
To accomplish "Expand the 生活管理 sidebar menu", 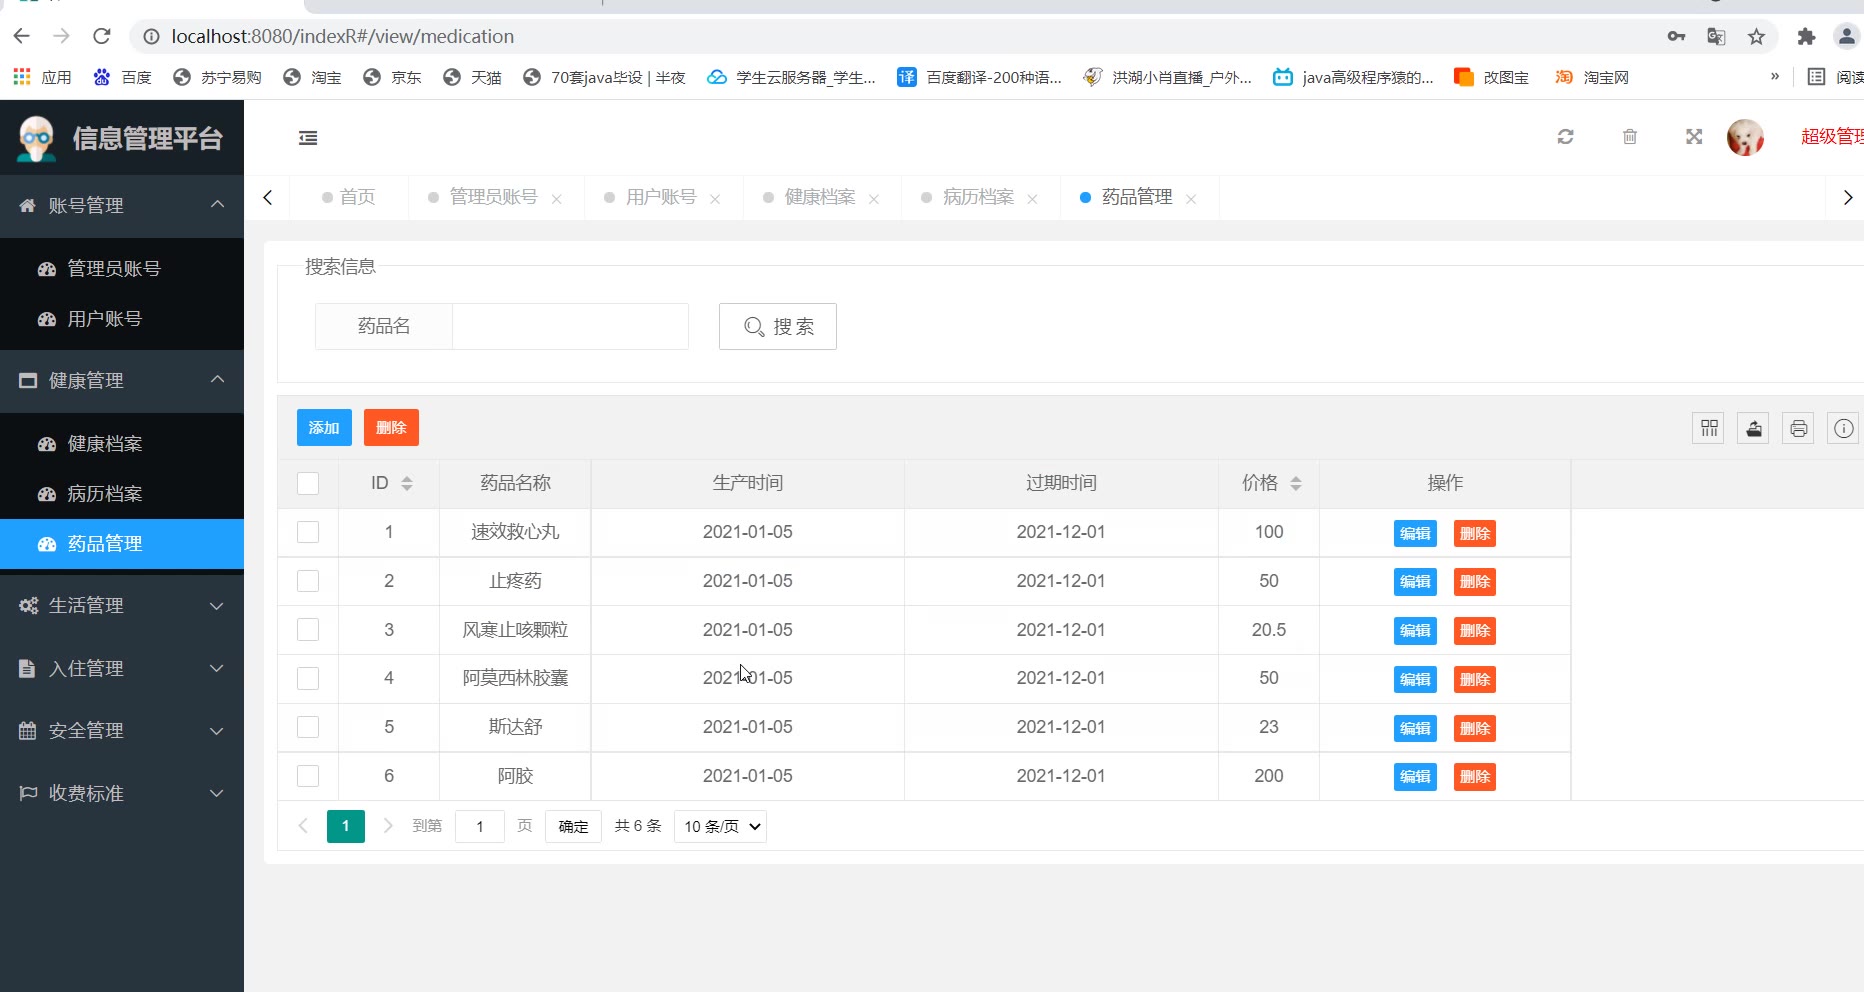I will 121,606.
